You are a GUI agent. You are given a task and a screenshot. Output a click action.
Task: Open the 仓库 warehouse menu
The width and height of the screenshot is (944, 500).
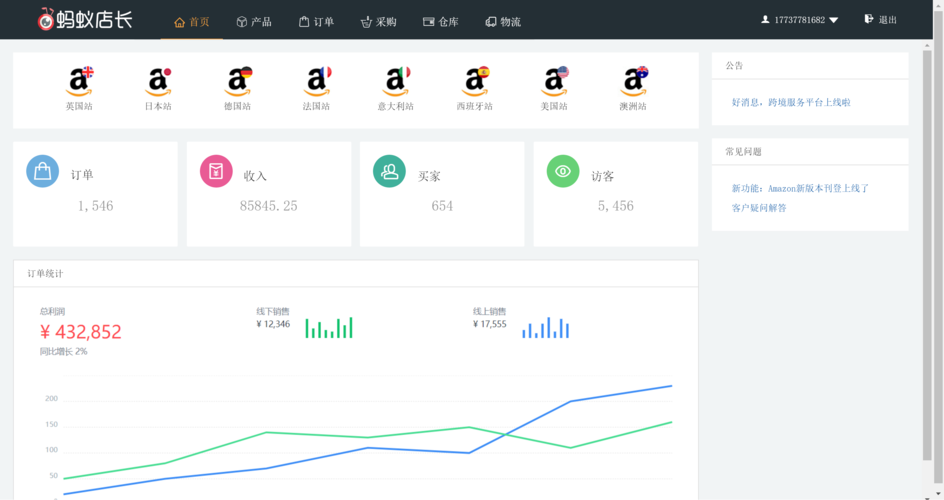tap(440, 22)
